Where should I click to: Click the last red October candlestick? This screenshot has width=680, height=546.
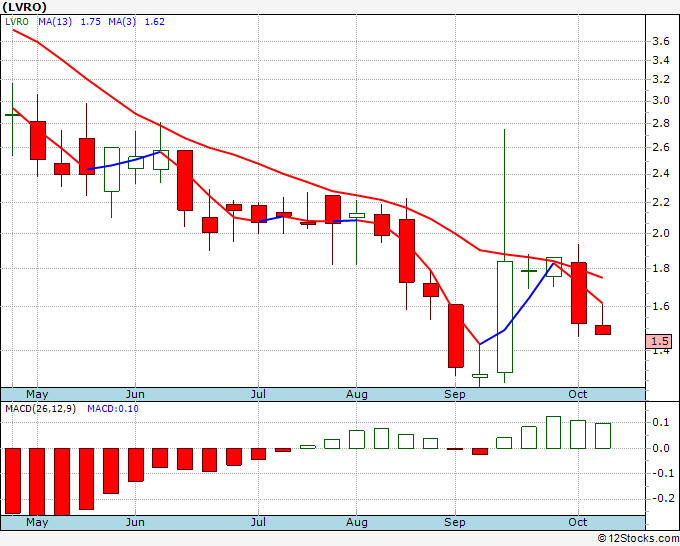(x=603, y=330)
